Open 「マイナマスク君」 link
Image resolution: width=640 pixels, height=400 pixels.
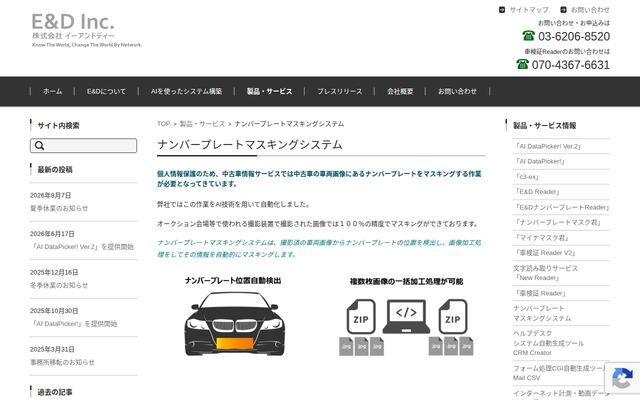click(541, 238)
